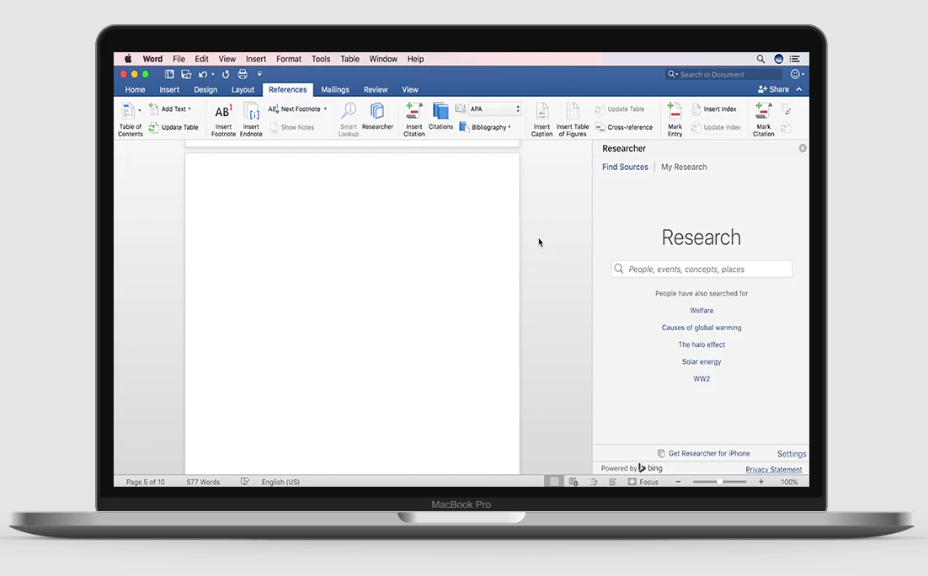Viewport: 928px width, 576px height.
Task: Click the zoom out minus button
Action: 678,482
